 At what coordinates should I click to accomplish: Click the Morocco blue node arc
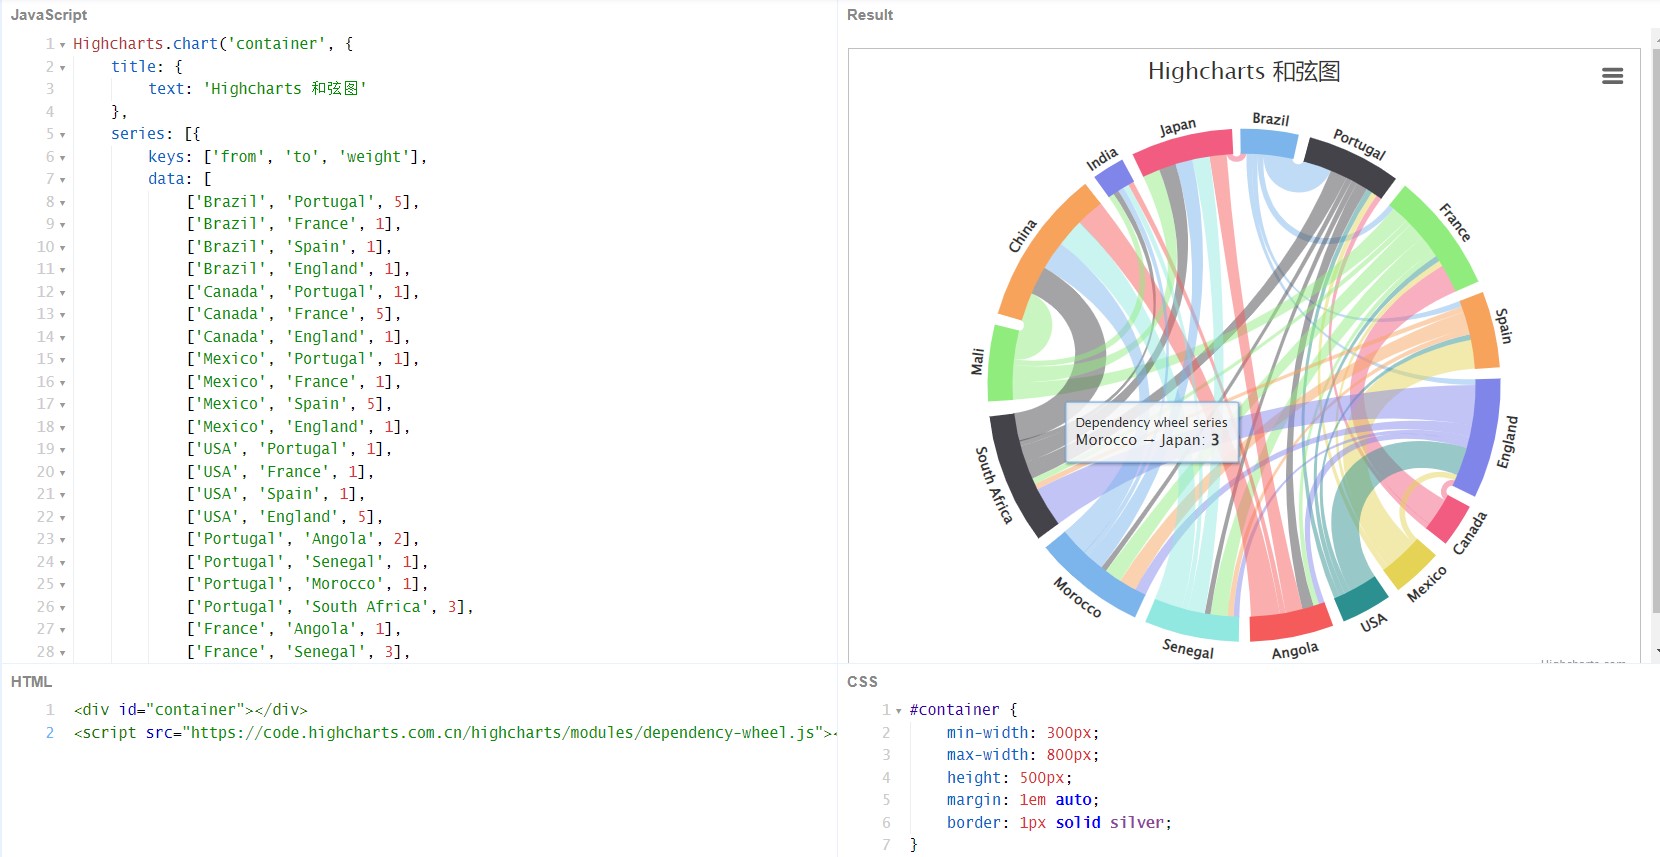(x=1095, y=573)
